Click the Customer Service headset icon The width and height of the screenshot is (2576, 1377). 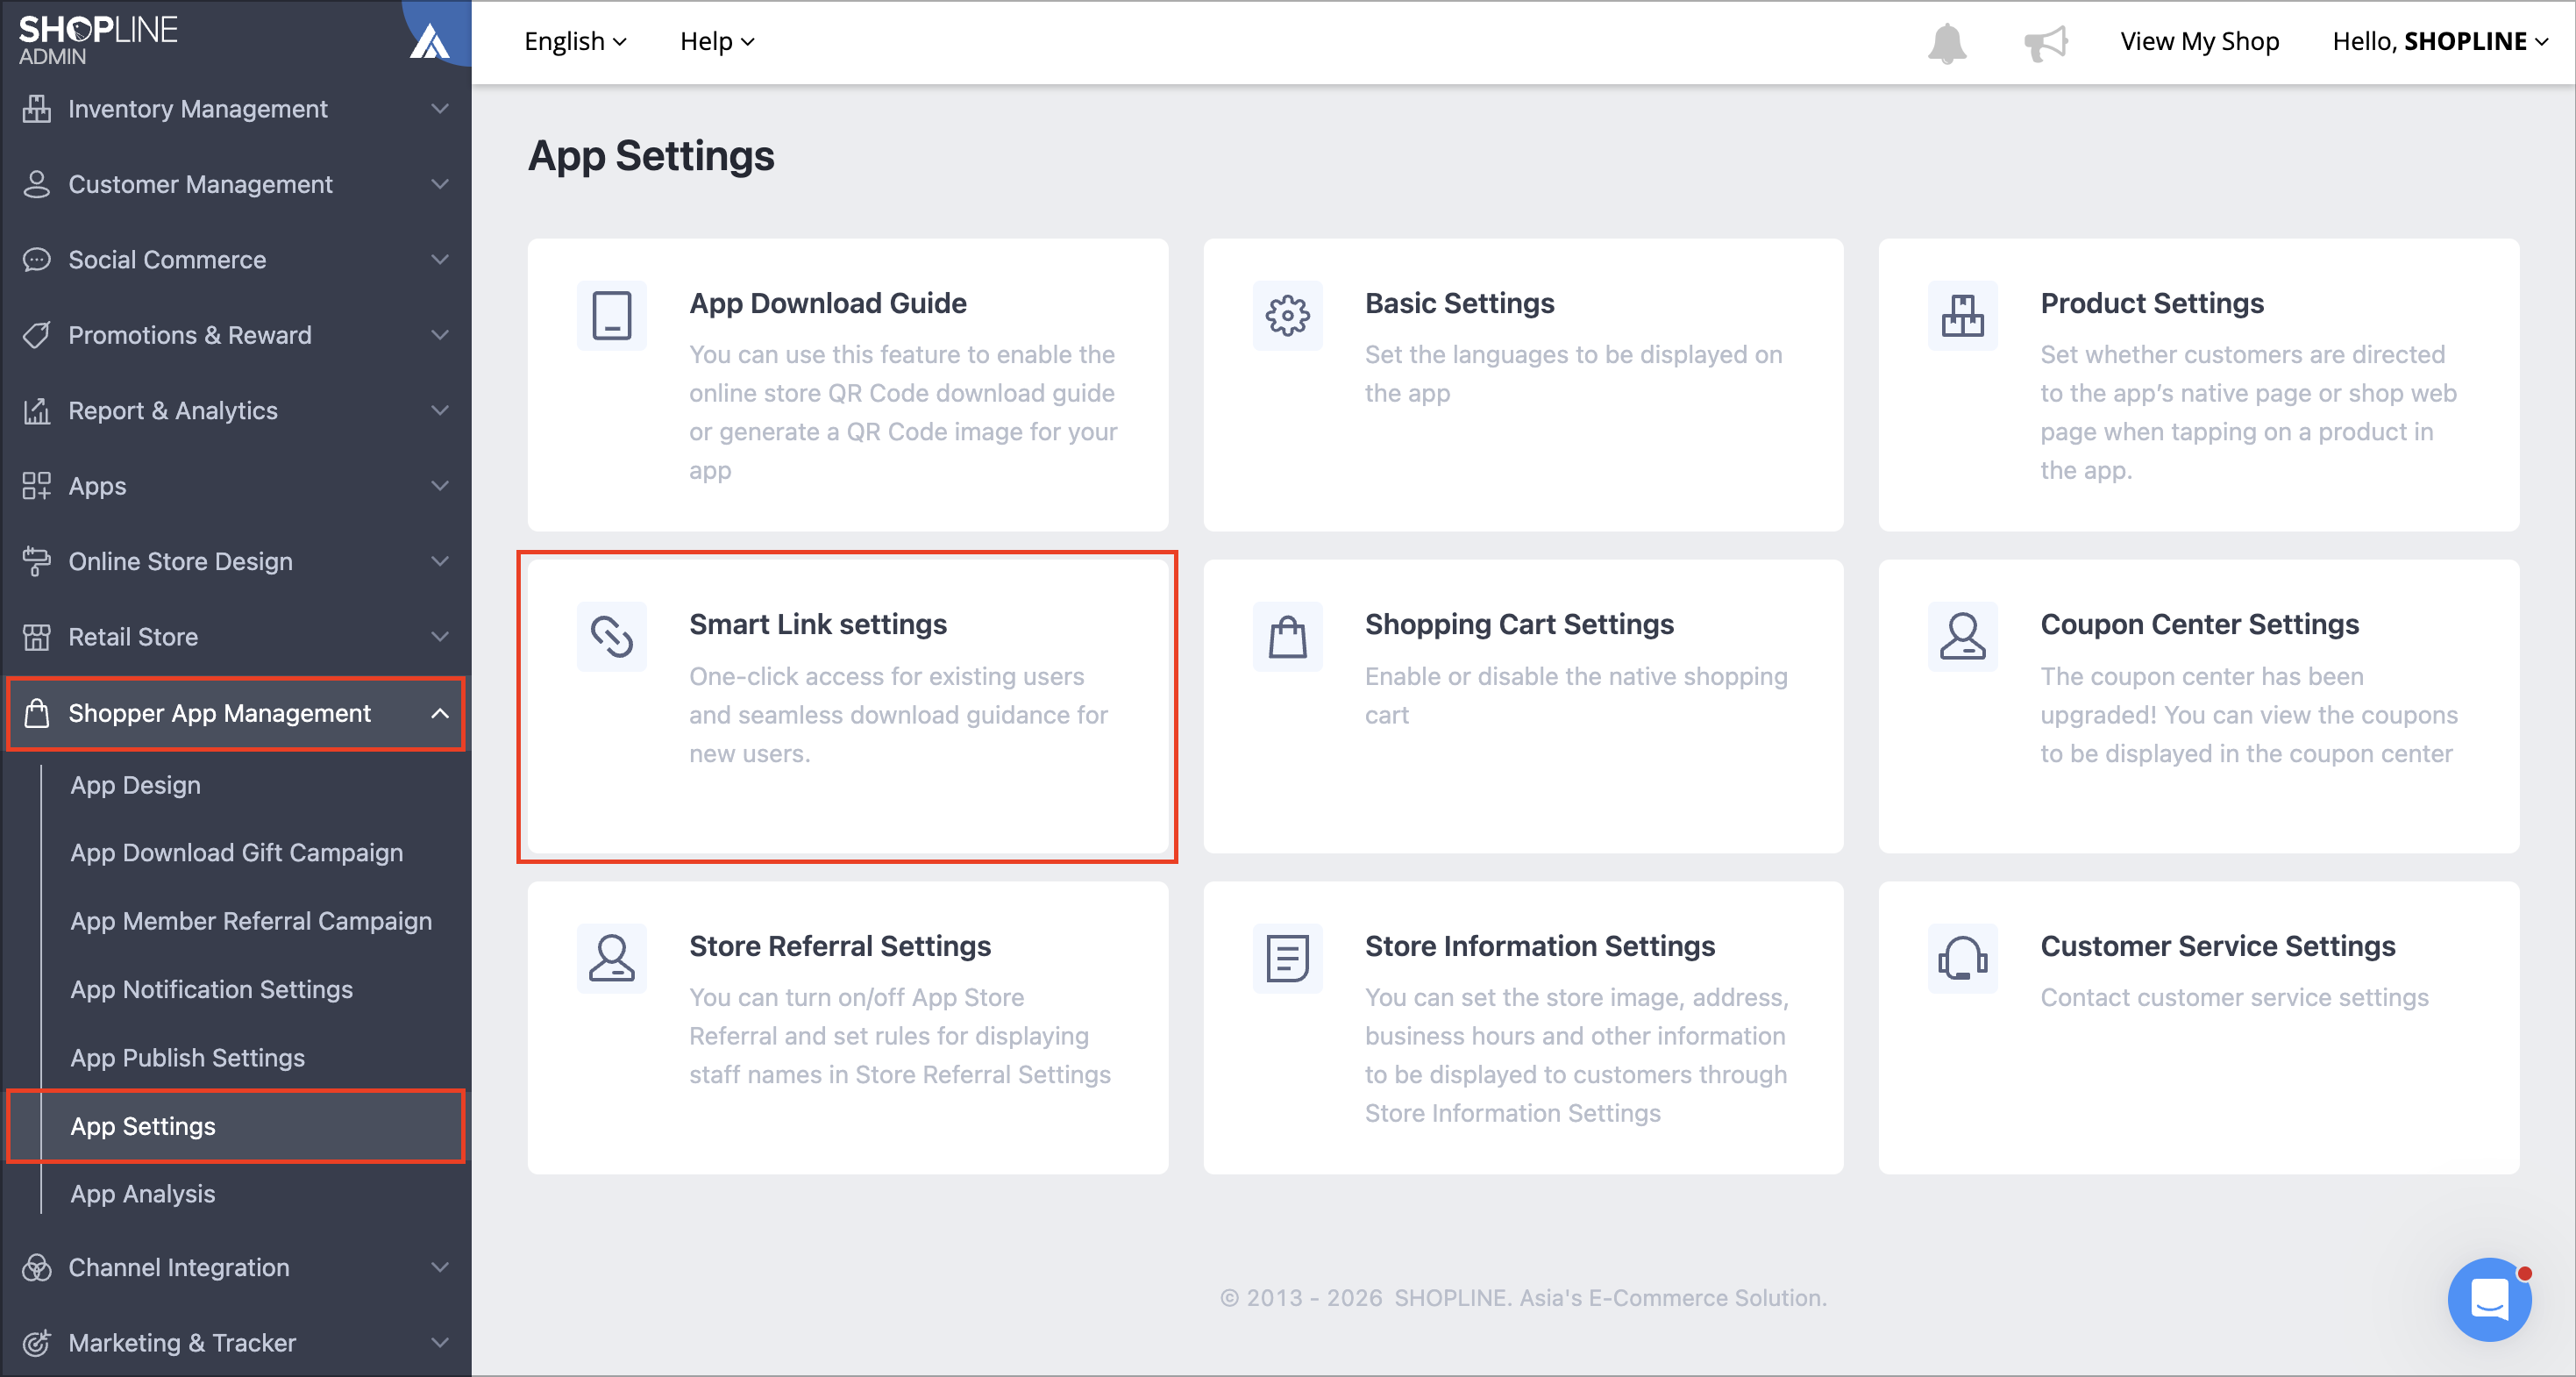coord(1962,958)
